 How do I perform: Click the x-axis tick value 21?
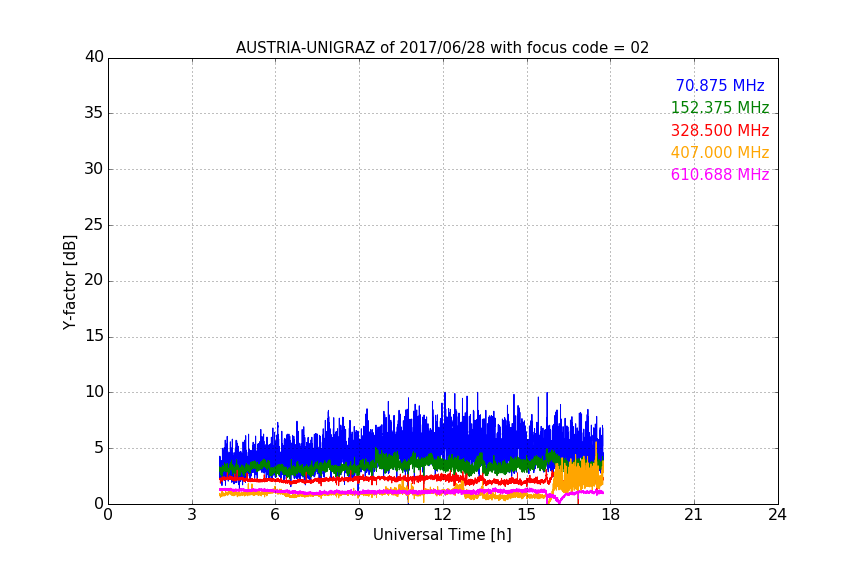(694, 515)
